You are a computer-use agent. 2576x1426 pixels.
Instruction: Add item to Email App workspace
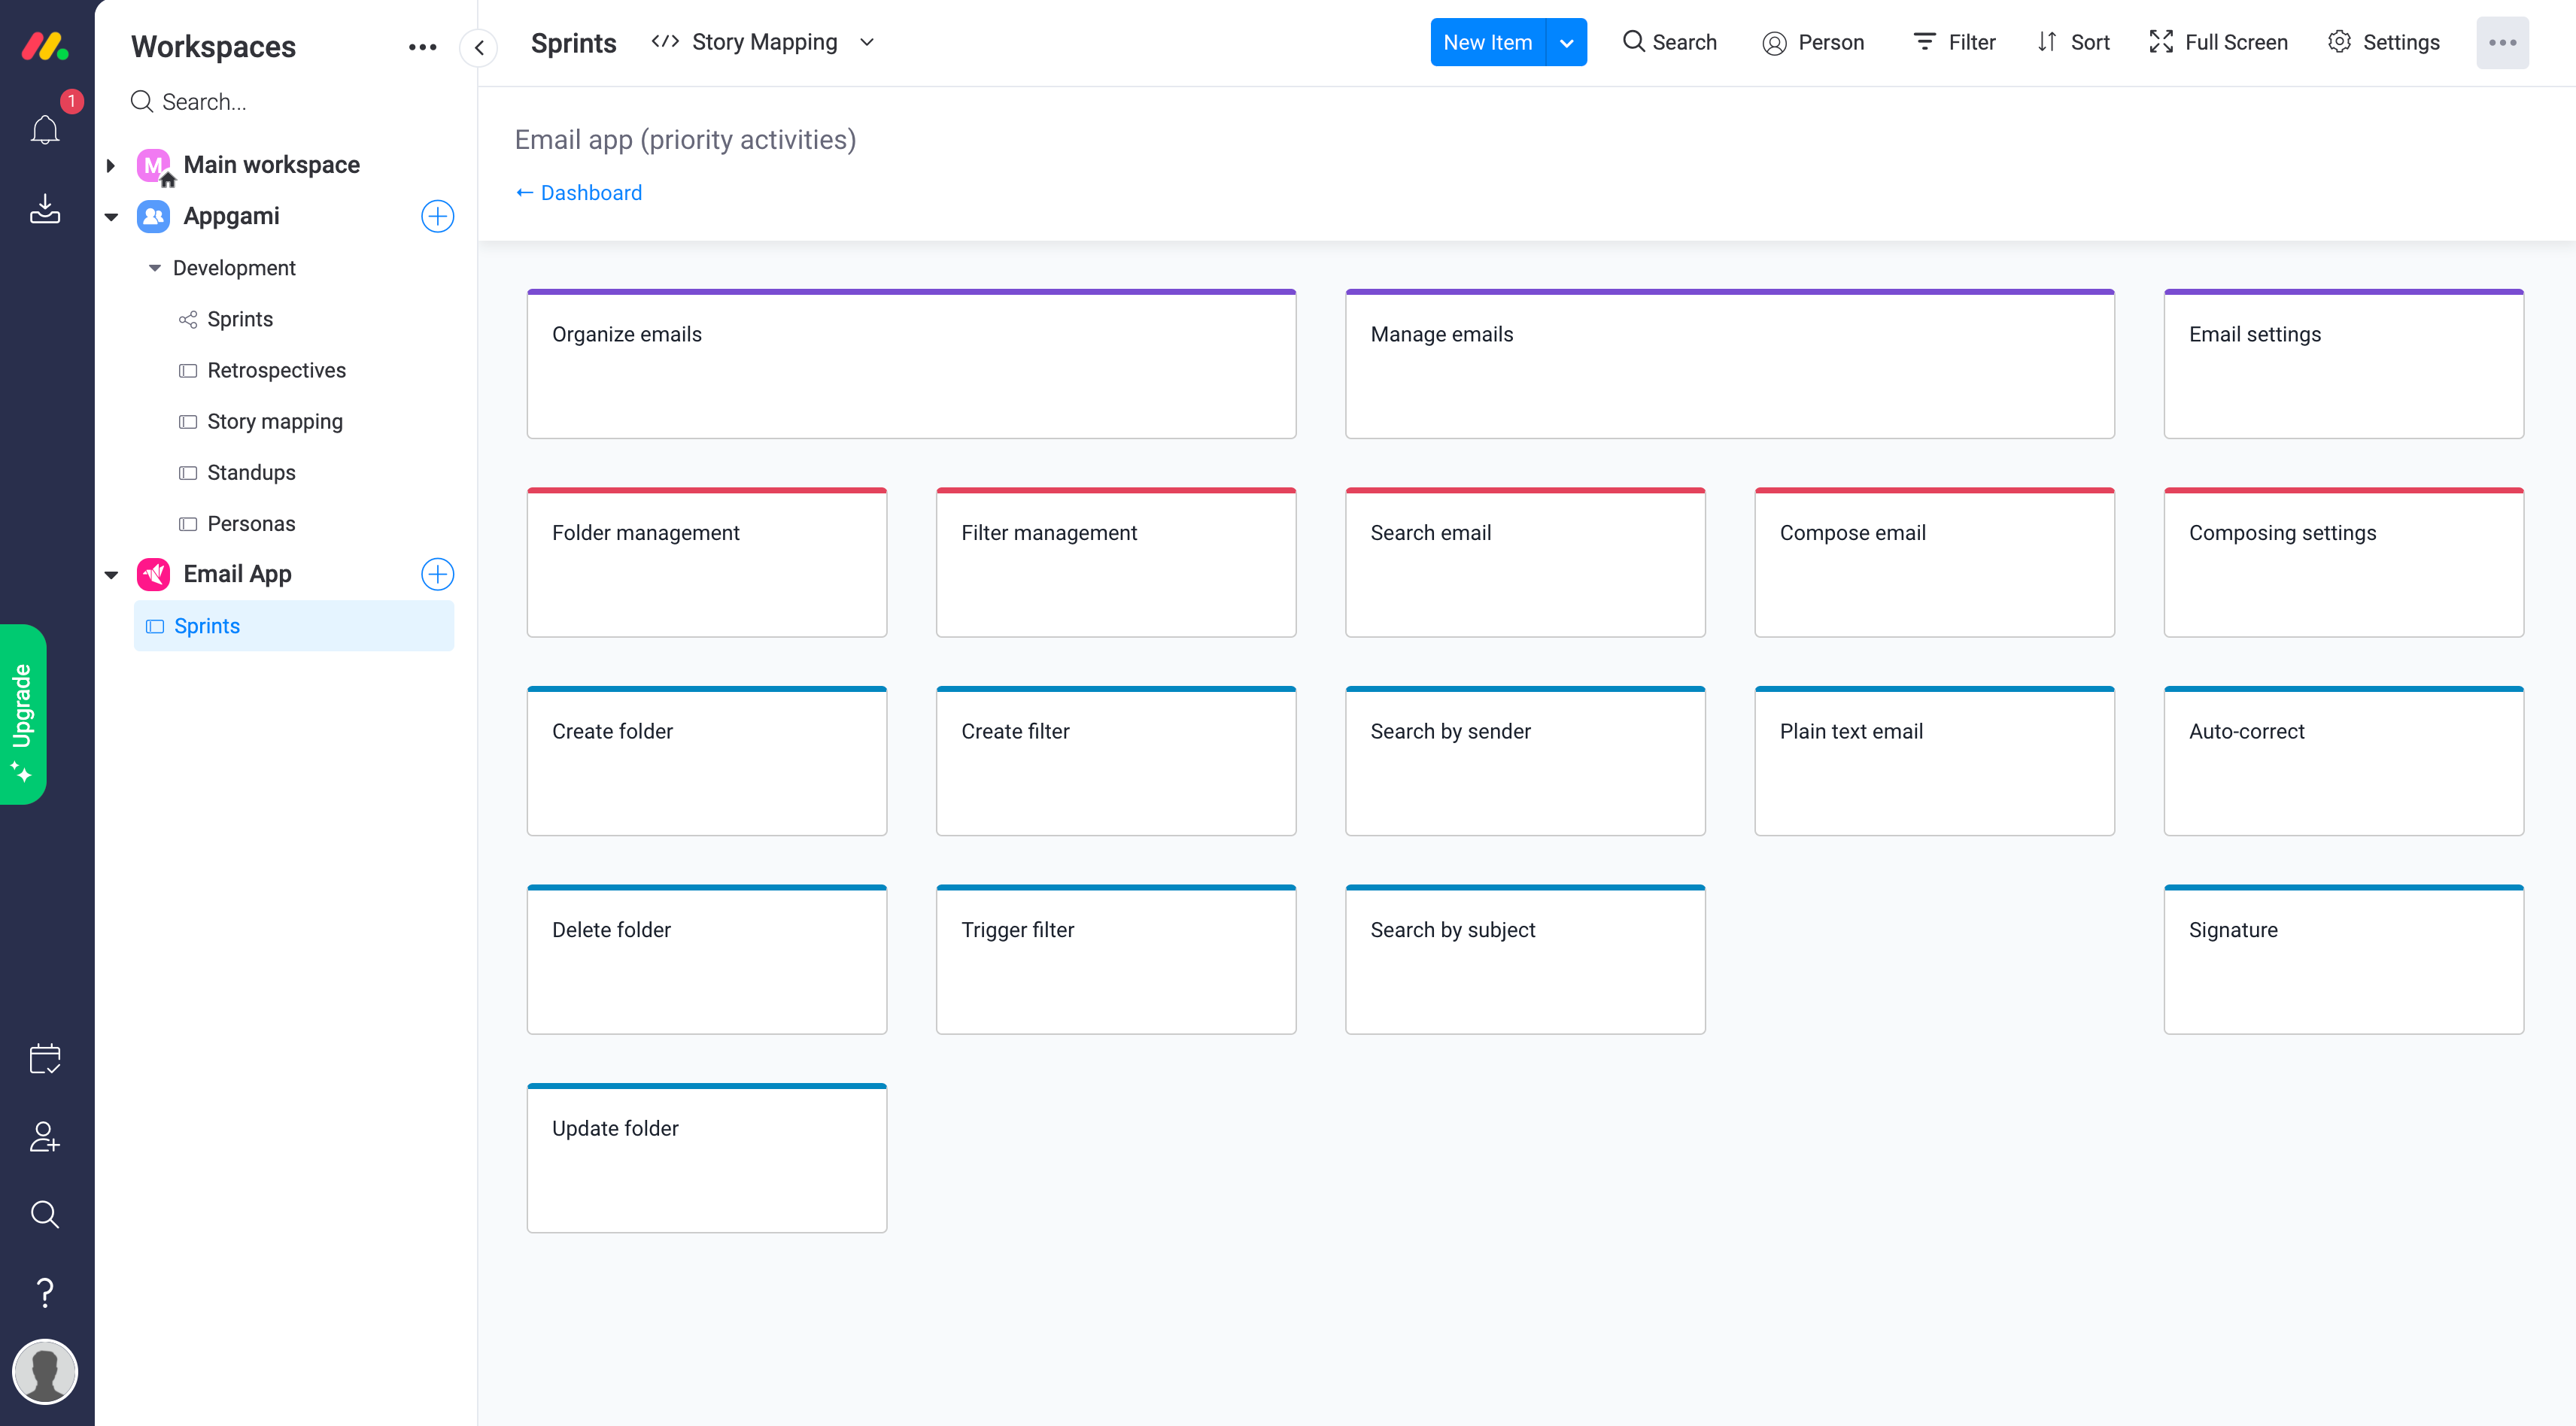click(437, 574)
